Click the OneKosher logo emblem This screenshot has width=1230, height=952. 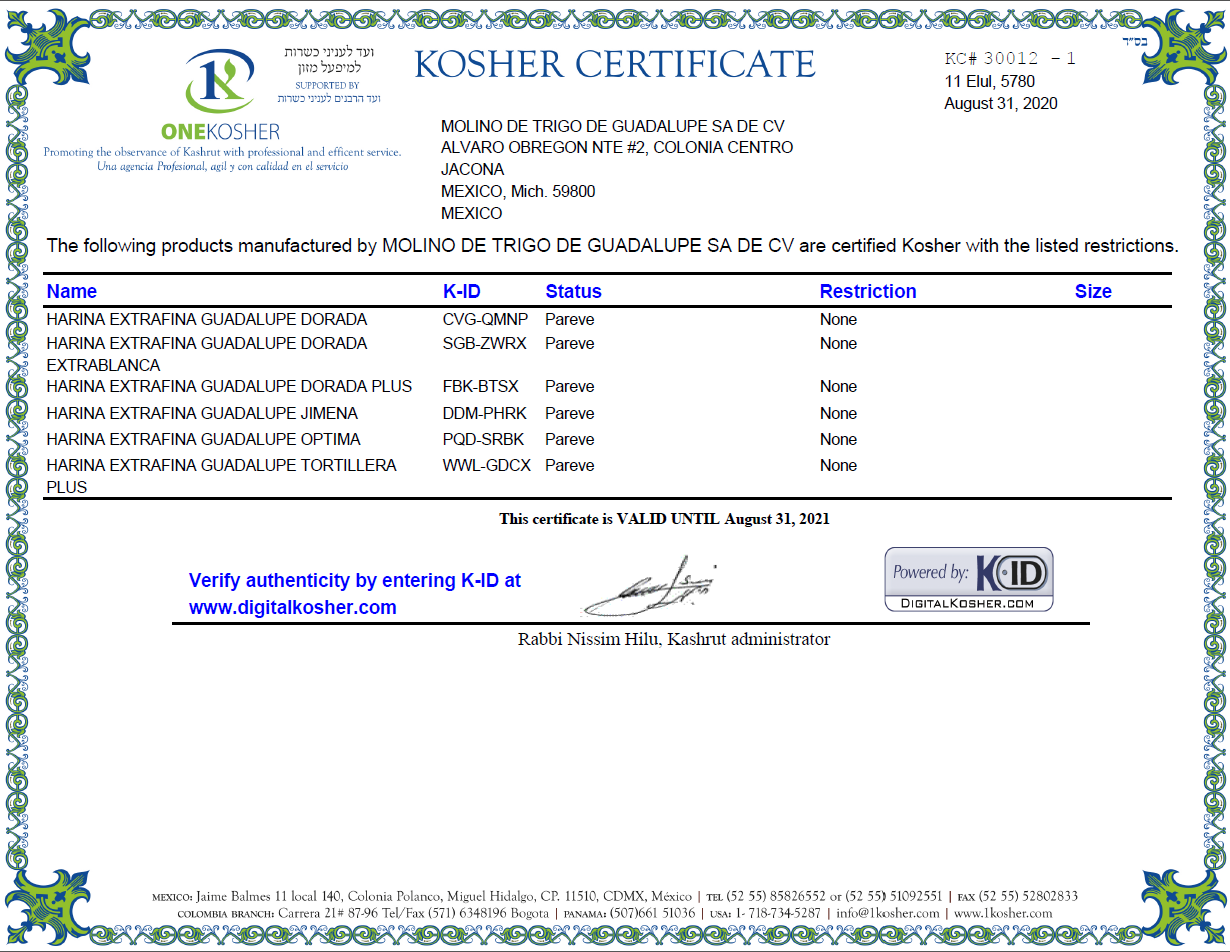[219, 81]
